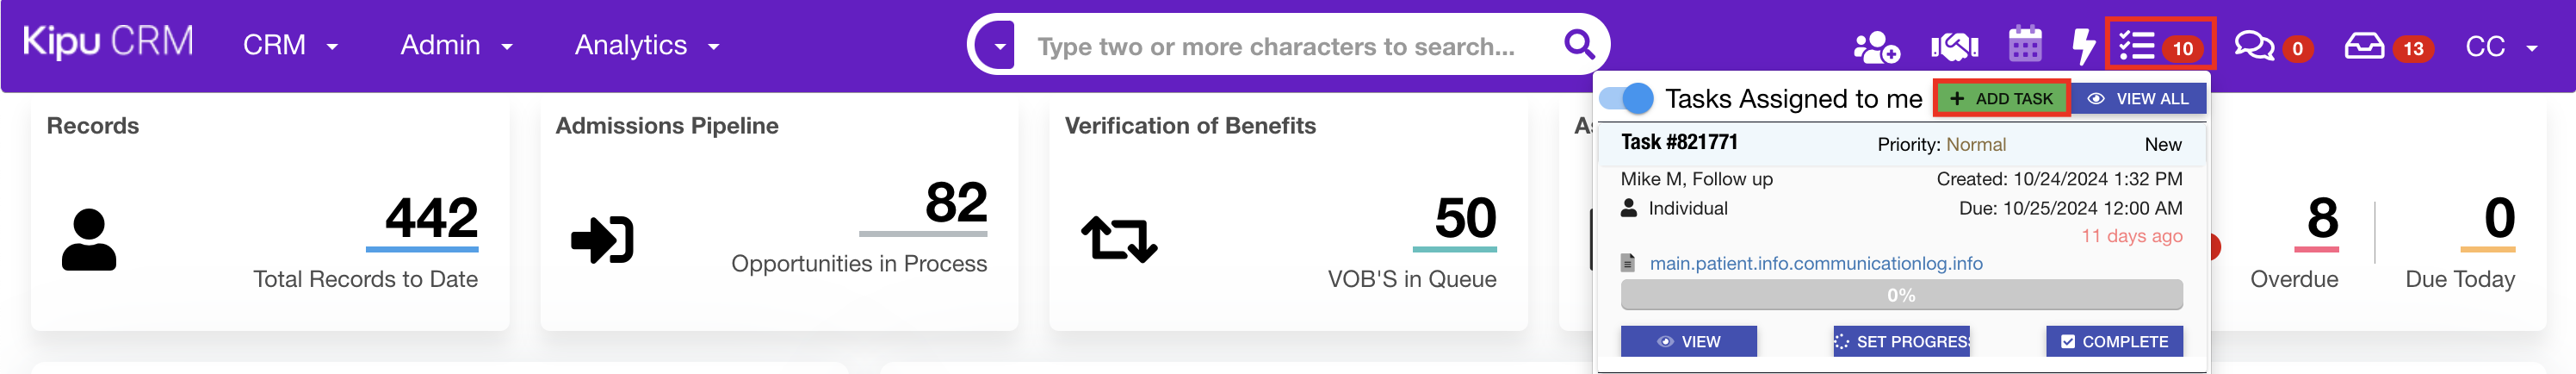This screenshot has height=374, width=2576.
Task: Open main.patient.info.communicationlog.info link
Action: point(1815,263)
